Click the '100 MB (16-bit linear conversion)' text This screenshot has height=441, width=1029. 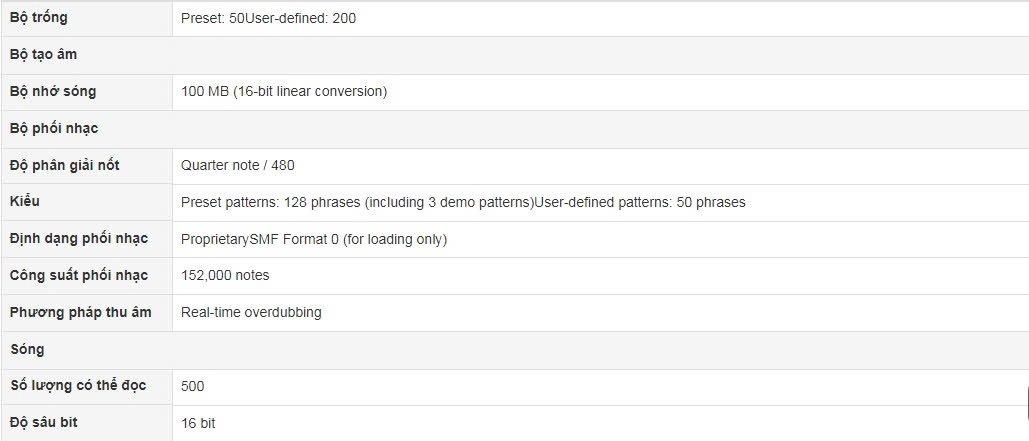pyautogui.click(x=284, y=92)
